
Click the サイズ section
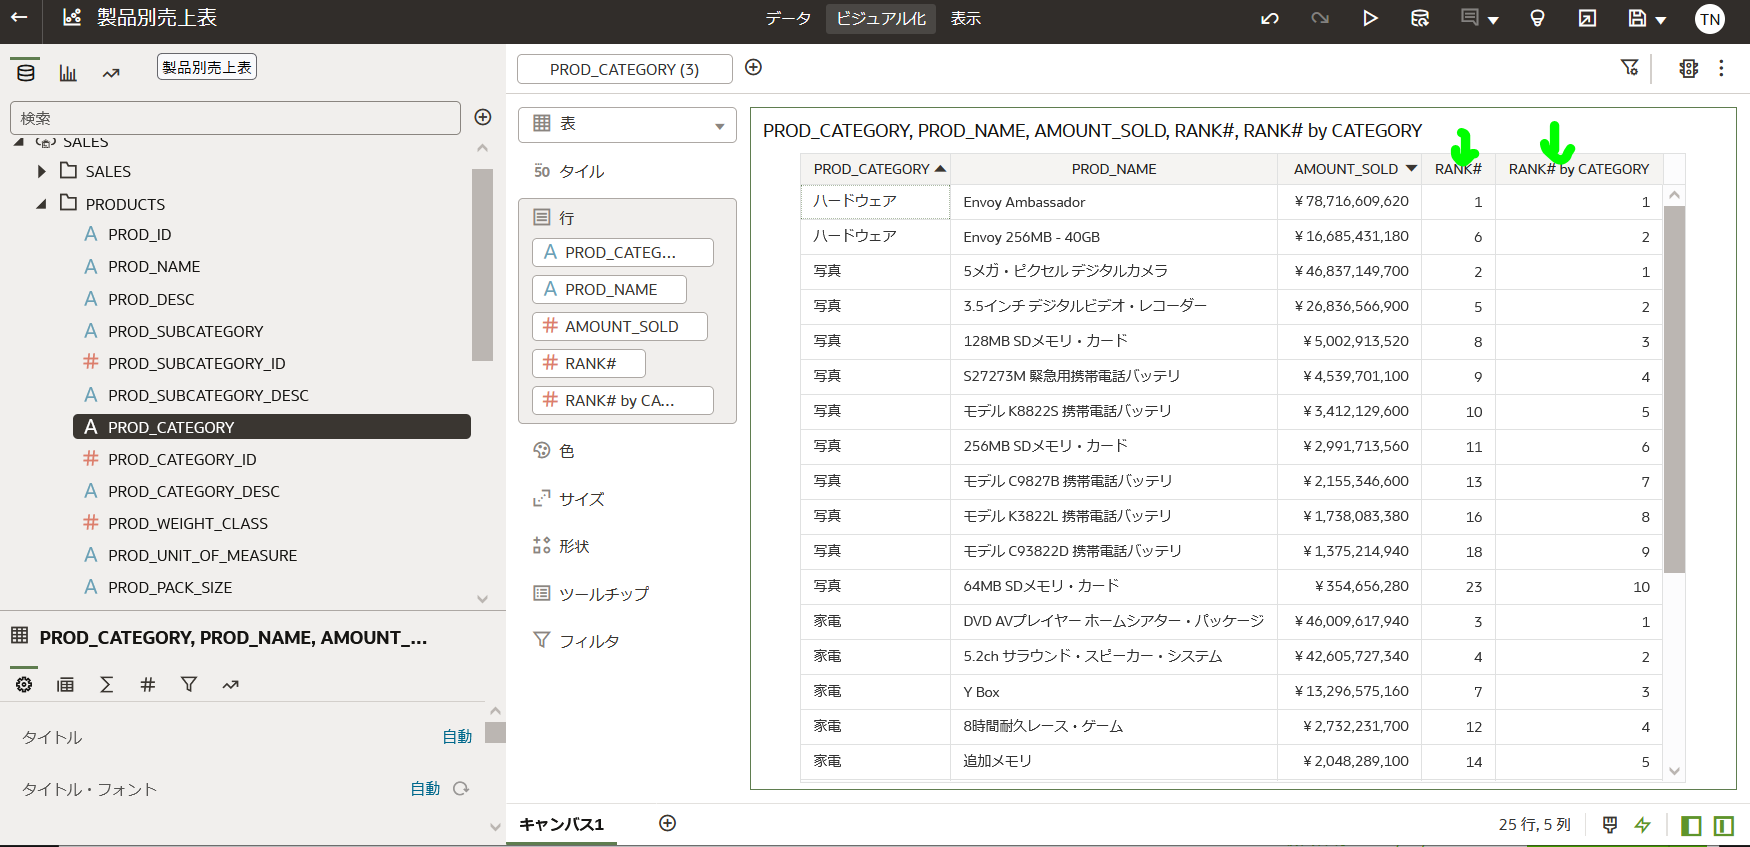click(x=581, y=499)
